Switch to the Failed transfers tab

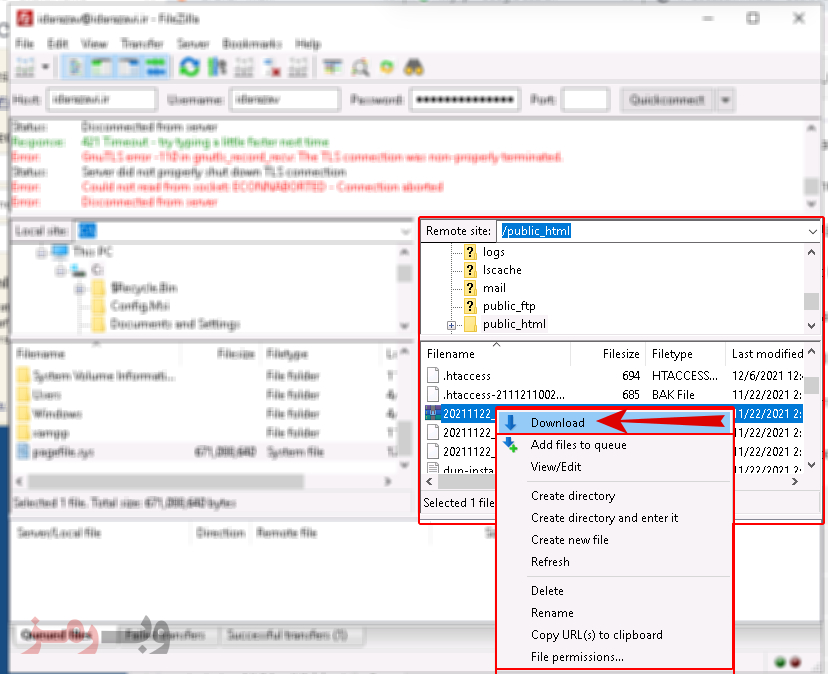click(x=164, y=635)
